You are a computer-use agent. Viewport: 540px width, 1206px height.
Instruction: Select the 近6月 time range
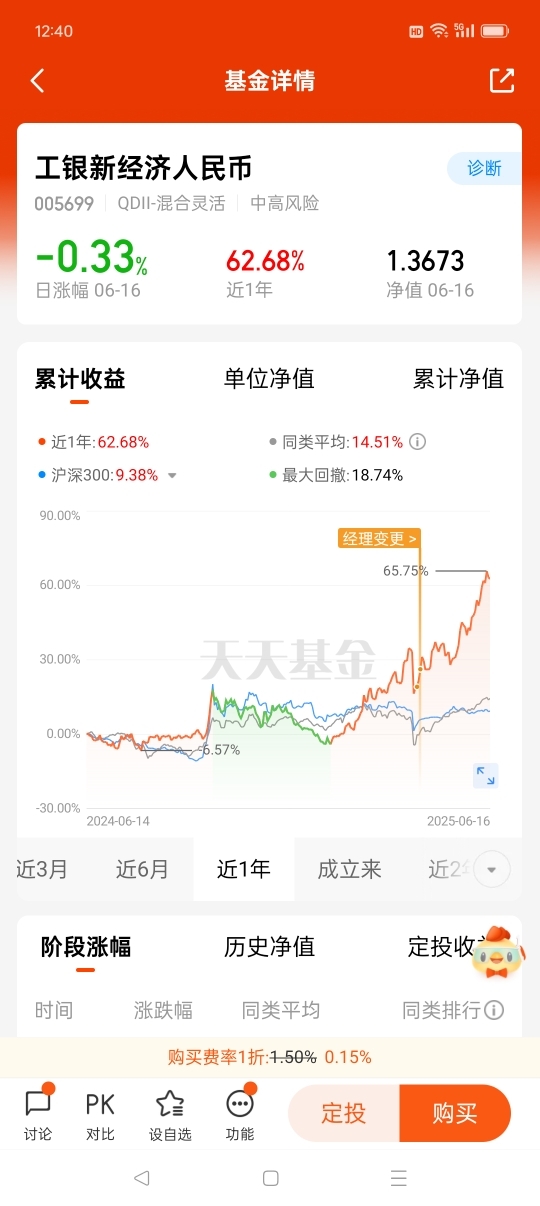(x=142, y=869)
